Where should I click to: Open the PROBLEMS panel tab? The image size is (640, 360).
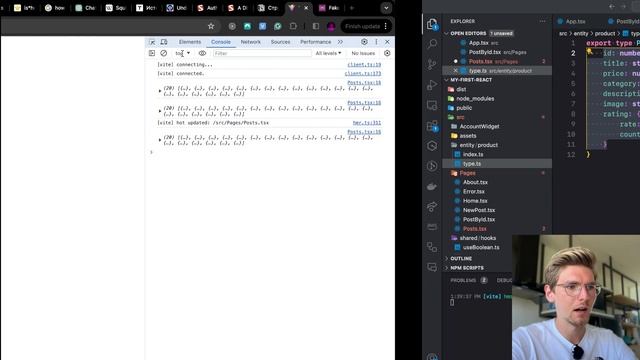[463, 280]
